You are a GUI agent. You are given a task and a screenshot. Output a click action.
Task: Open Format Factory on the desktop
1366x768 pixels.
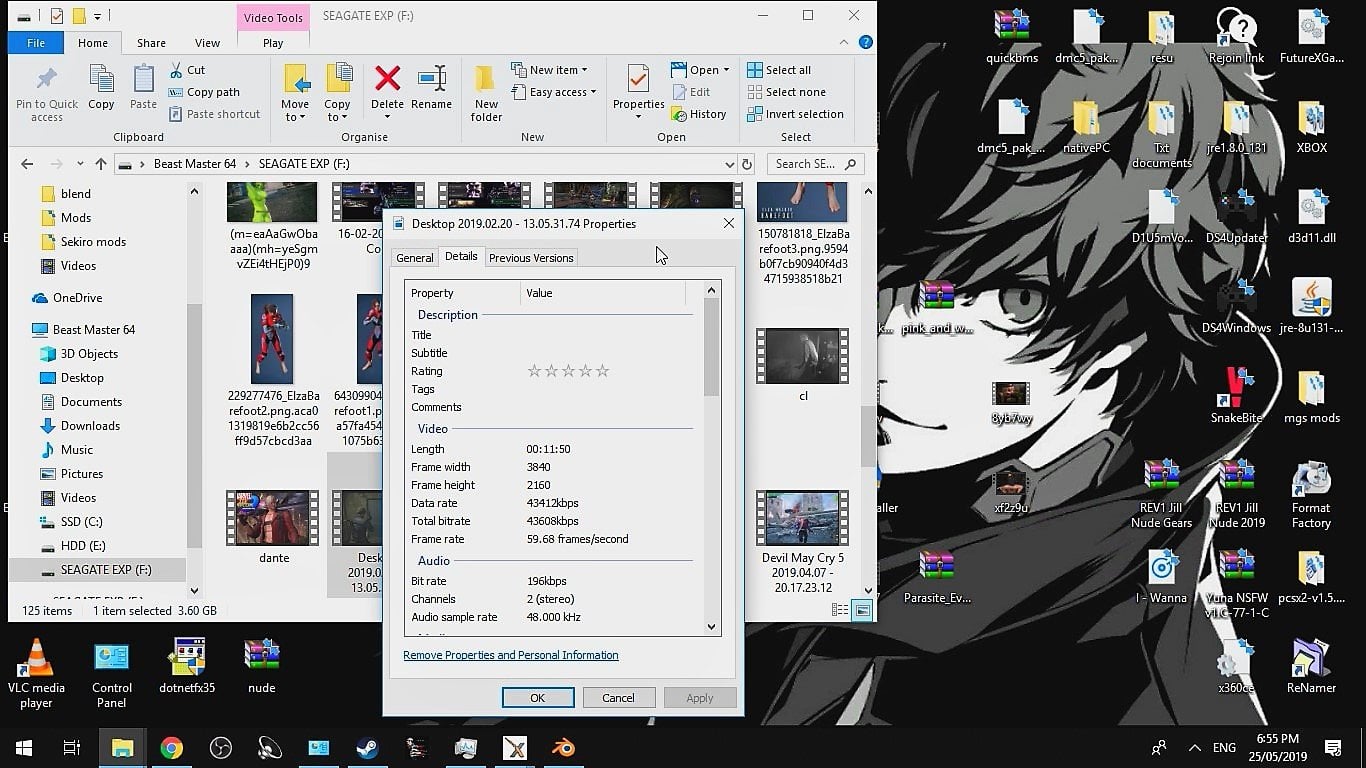point(1311,495)
